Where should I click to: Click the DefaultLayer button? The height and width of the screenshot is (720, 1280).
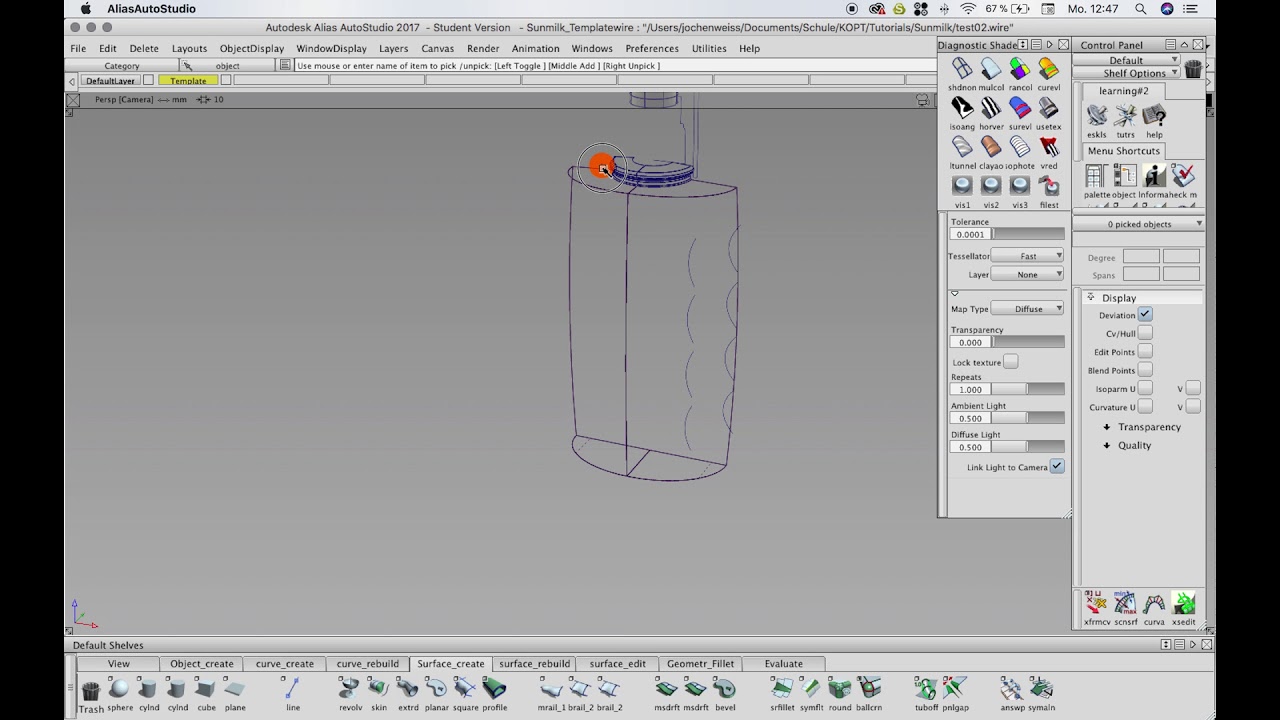click(110, 81)
